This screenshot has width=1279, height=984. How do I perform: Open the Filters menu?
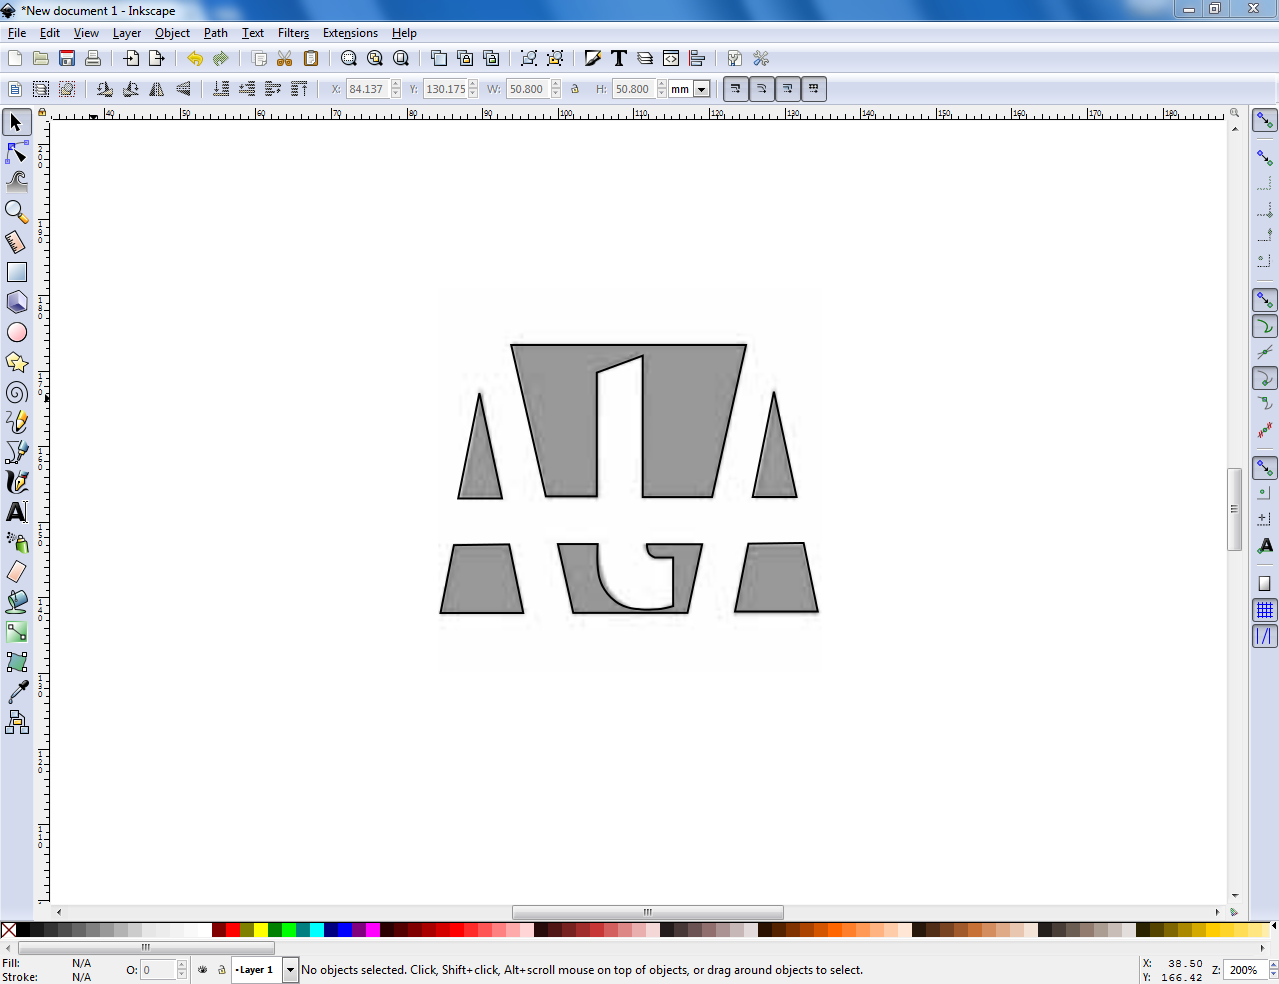[x=293, y=33]
